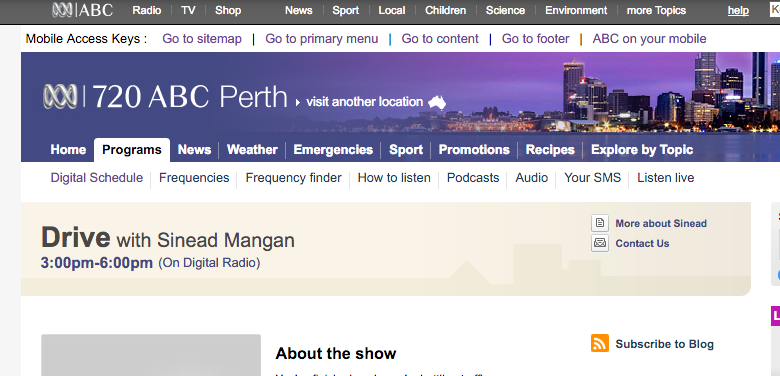Click visit another location link

tap(365, 102)
